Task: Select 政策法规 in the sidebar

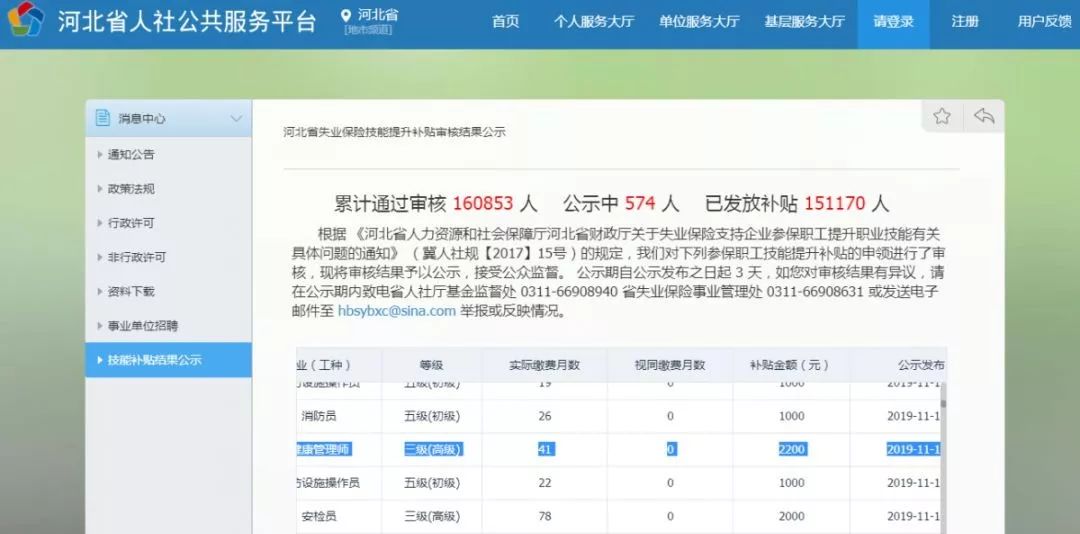Action: 131,189
